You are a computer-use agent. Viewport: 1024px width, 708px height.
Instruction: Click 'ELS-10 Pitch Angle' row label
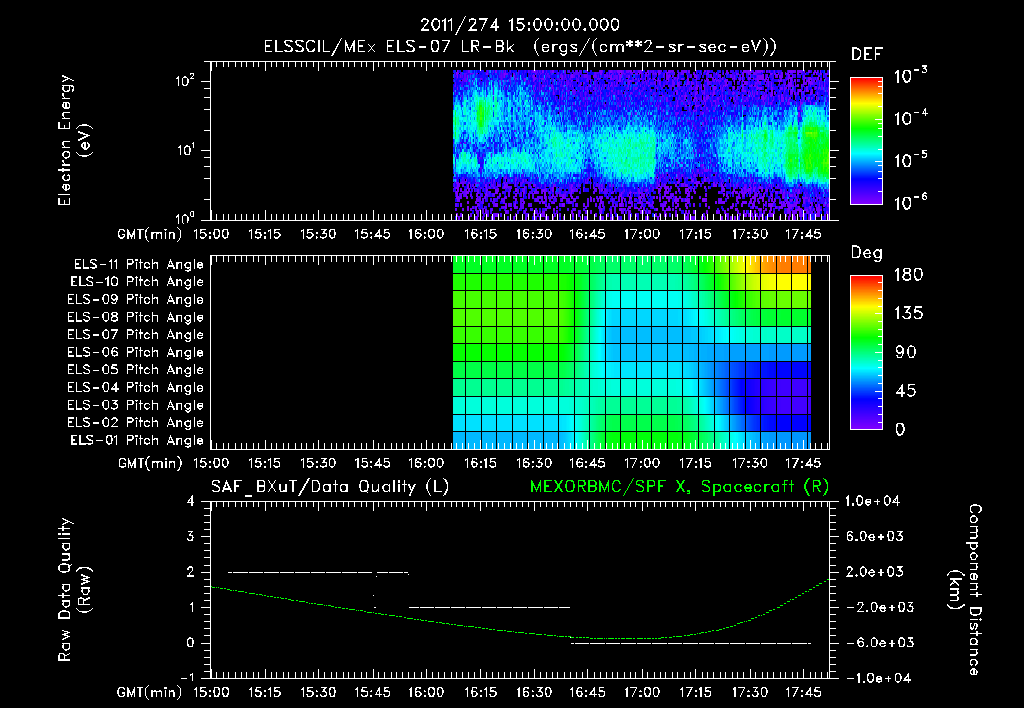[136, 282]
